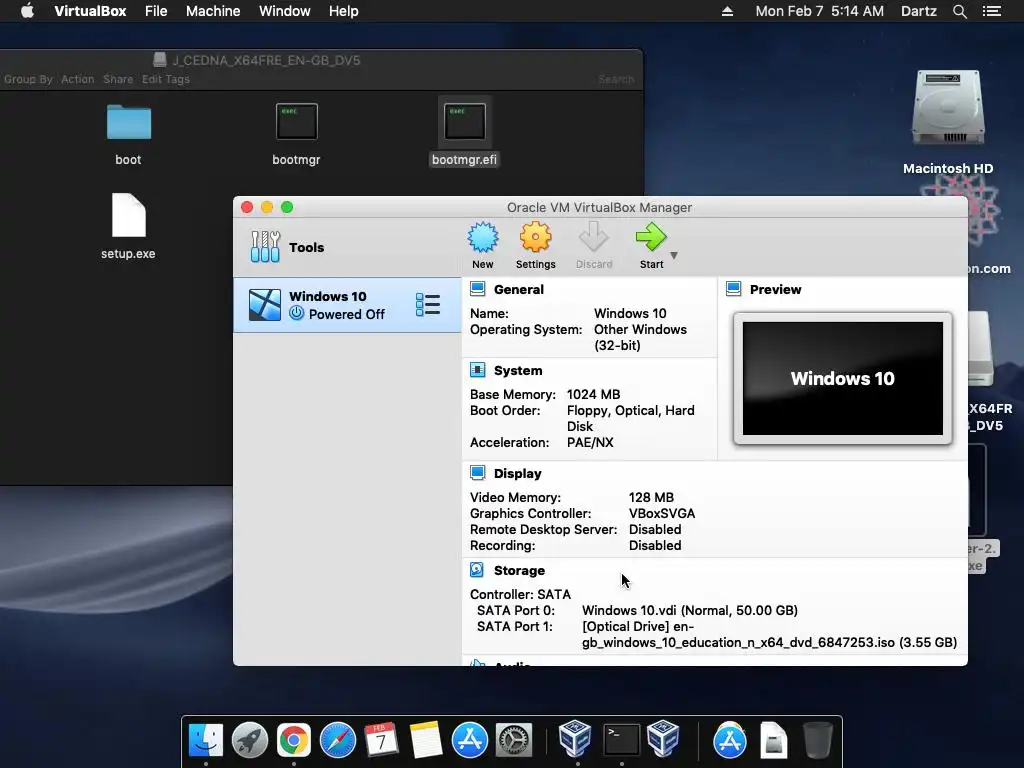1024x768 pixels.
Task: Open the Machine menu
Action: (213, 11)
